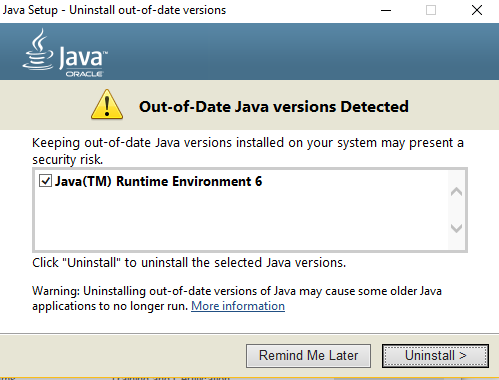Click the Uninstall > button
Image resolution: width=499 pixels, height=380 pixels.
435,356
